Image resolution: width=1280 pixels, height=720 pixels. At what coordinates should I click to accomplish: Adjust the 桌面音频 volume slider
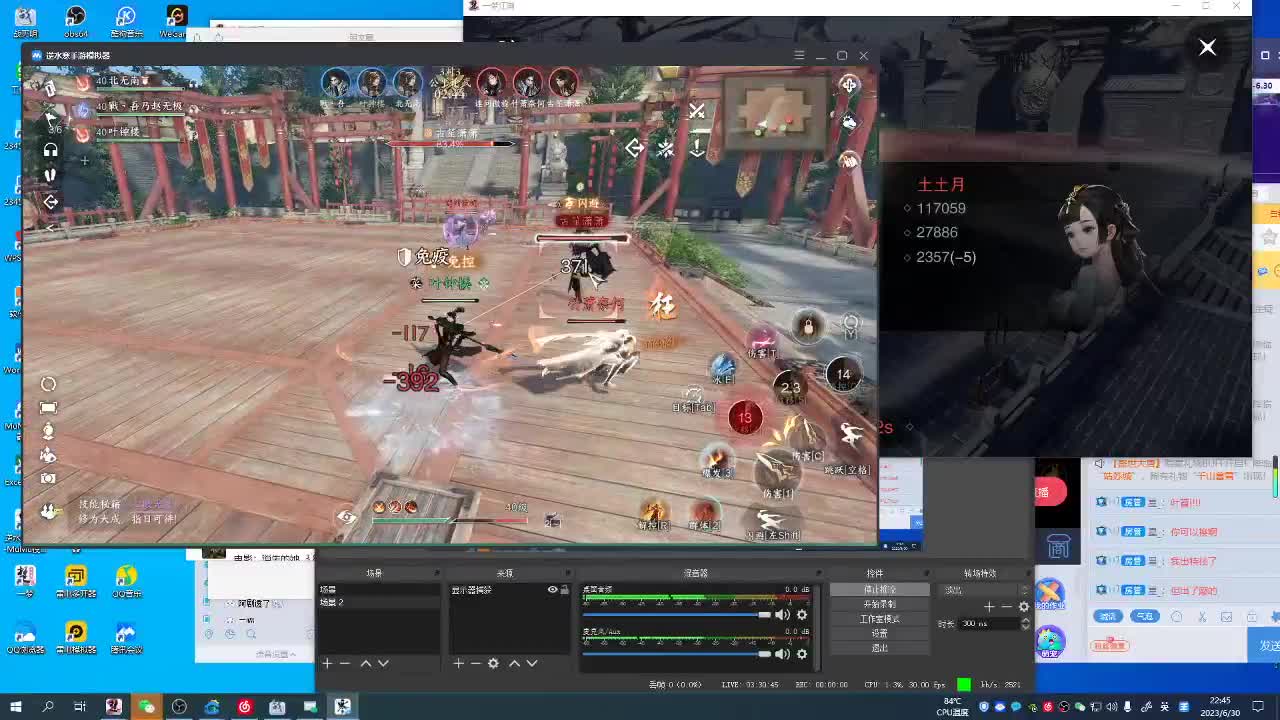click(677, 614)
